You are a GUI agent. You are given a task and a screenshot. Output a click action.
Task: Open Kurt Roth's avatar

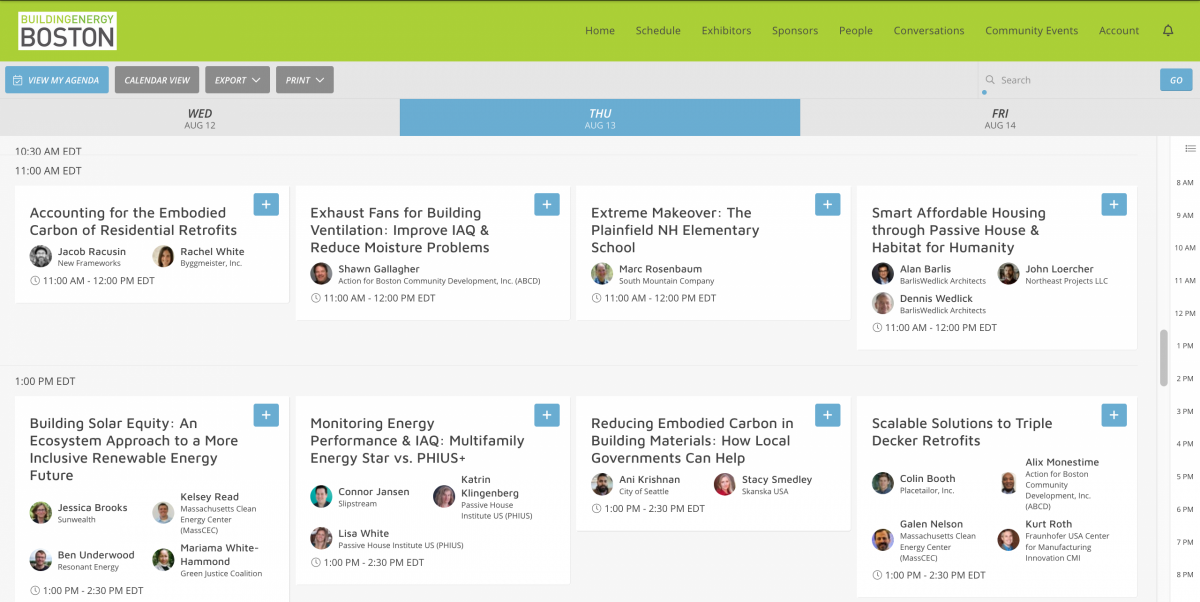[x=1008, y=540]
